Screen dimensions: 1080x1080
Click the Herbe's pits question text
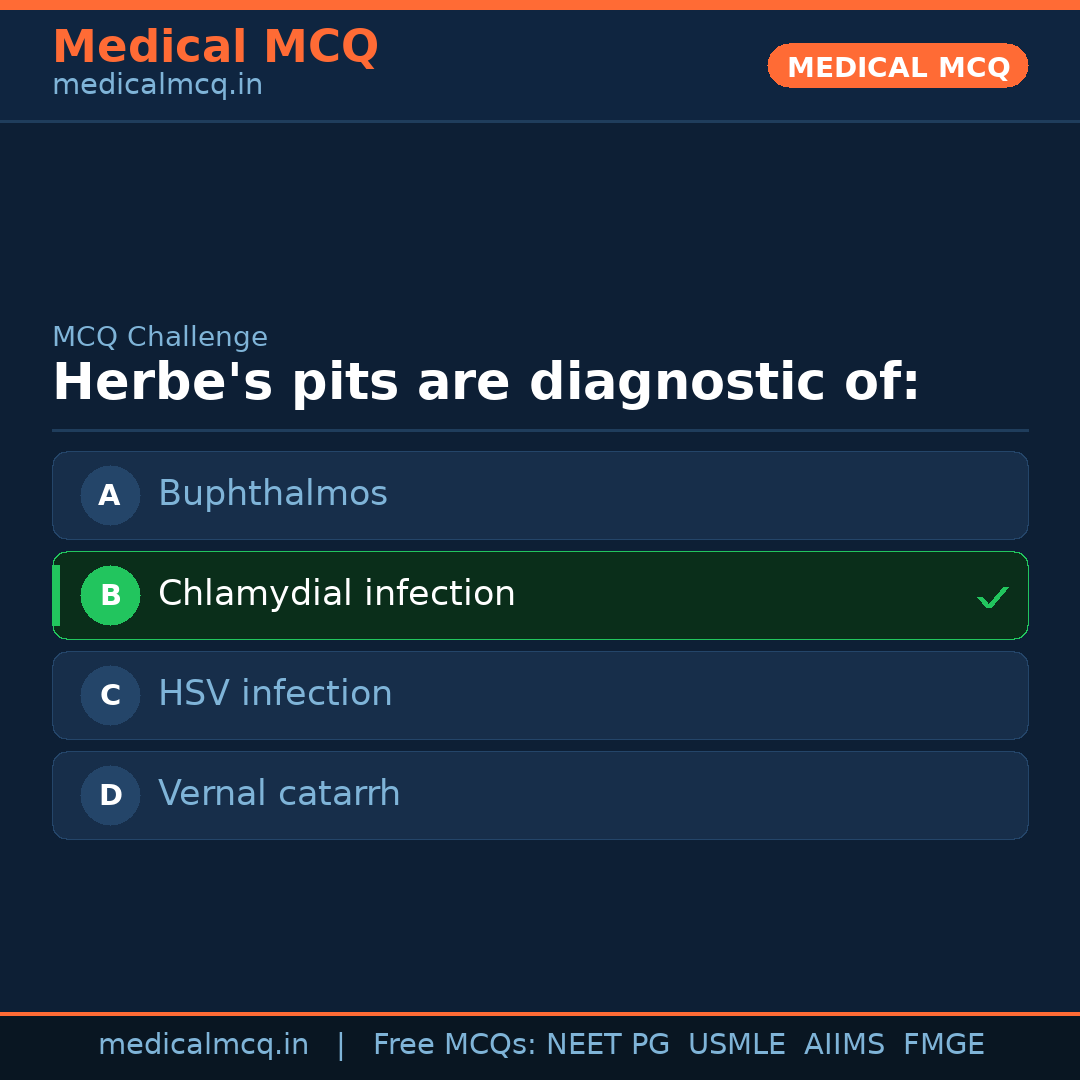pyautogui.click(x=486, y=383)
